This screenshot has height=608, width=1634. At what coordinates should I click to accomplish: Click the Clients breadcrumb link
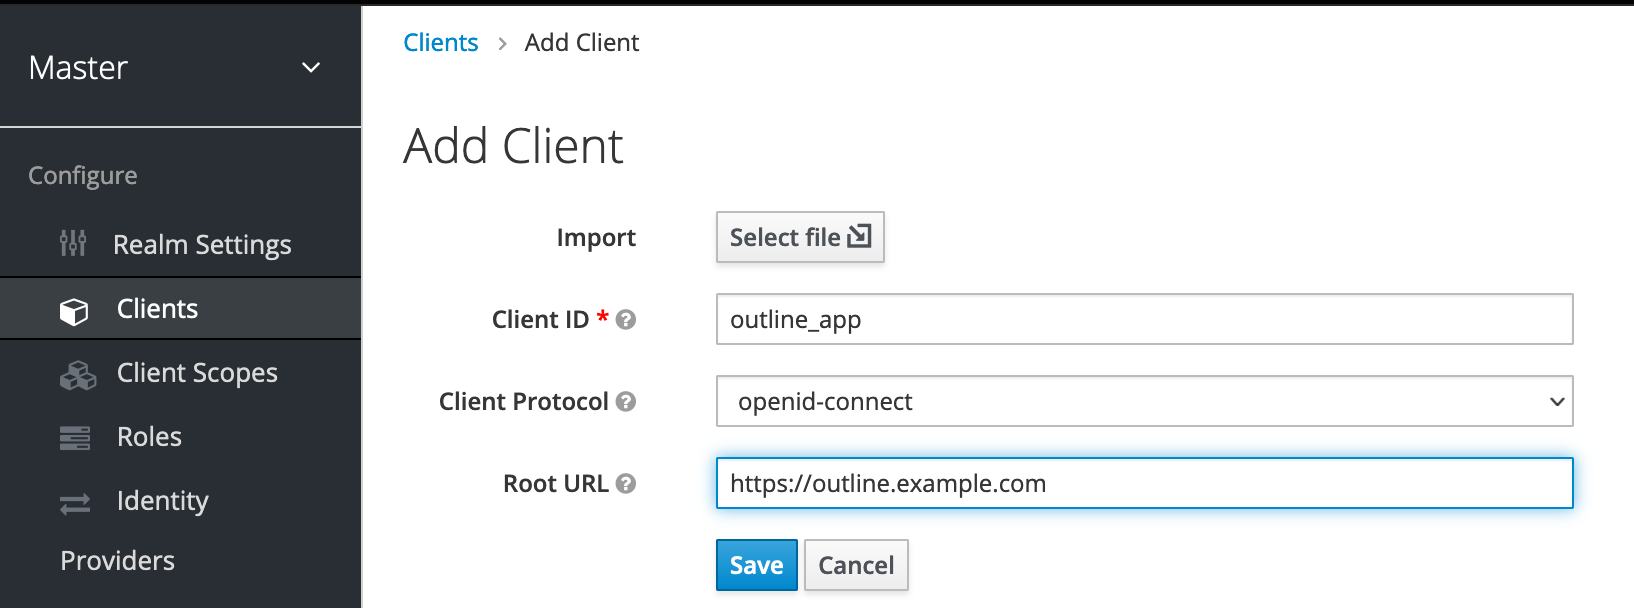tap(441, 42)
